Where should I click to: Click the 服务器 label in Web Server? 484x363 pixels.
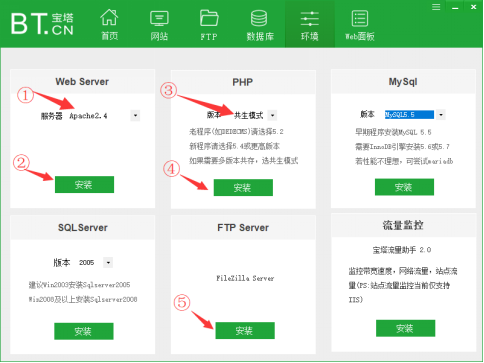click(52, 116)
